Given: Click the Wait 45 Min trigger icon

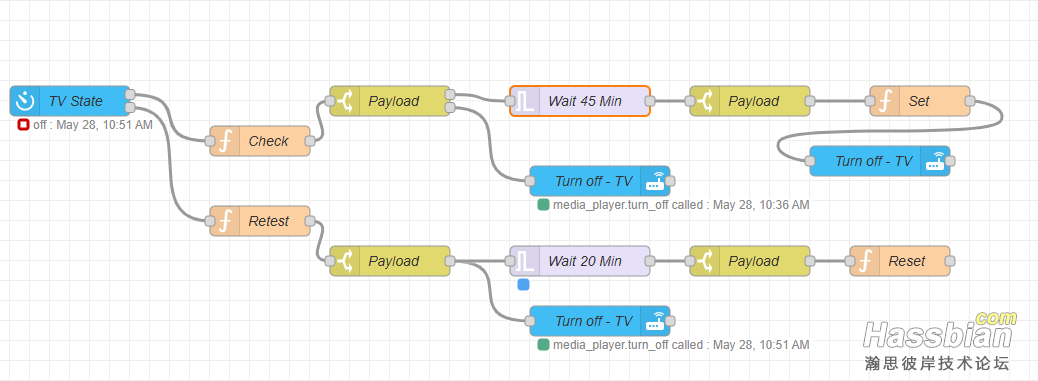Looking at the screenshot, I should (x=525, y=101).
